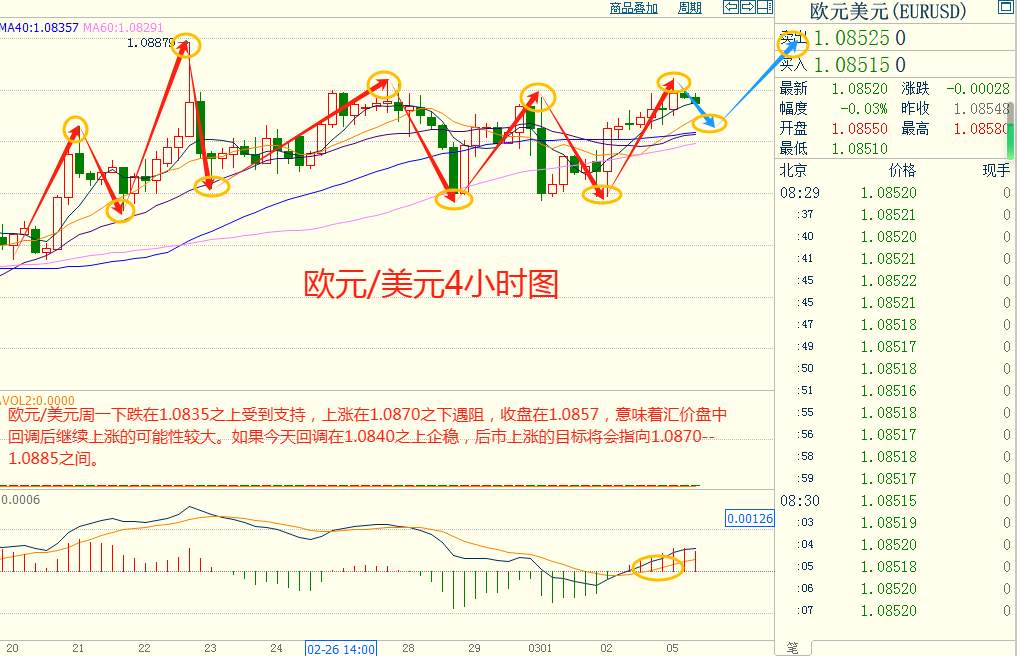
Task: Click the 涨跌 value -0.00028
Action: pos(978,88)
